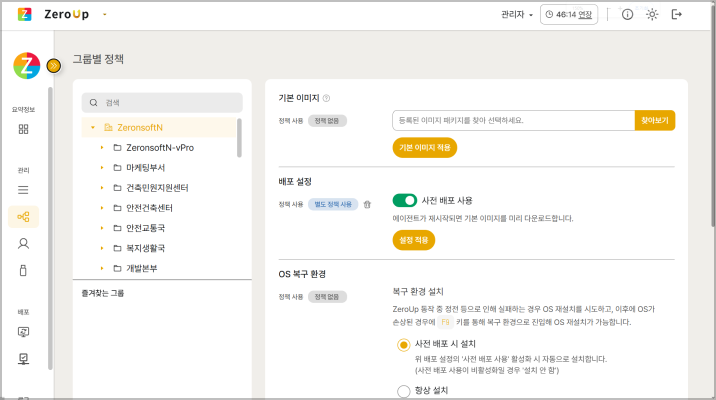Click the info icon in top bar
716x400 pixels.
(x=628, y=14)
